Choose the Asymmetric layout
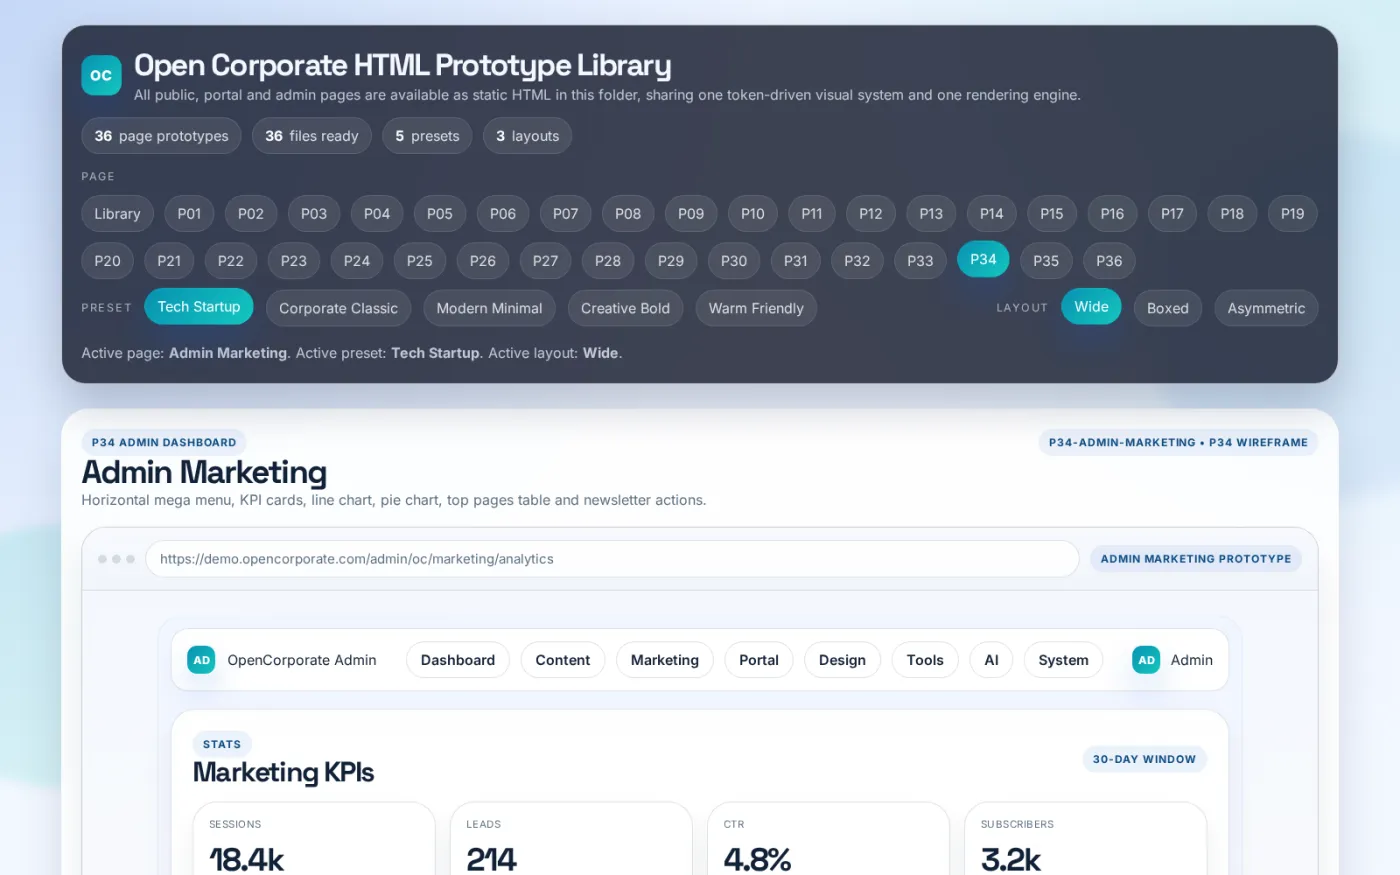Screen dimensions: 1400x875 click(1266, 308)
